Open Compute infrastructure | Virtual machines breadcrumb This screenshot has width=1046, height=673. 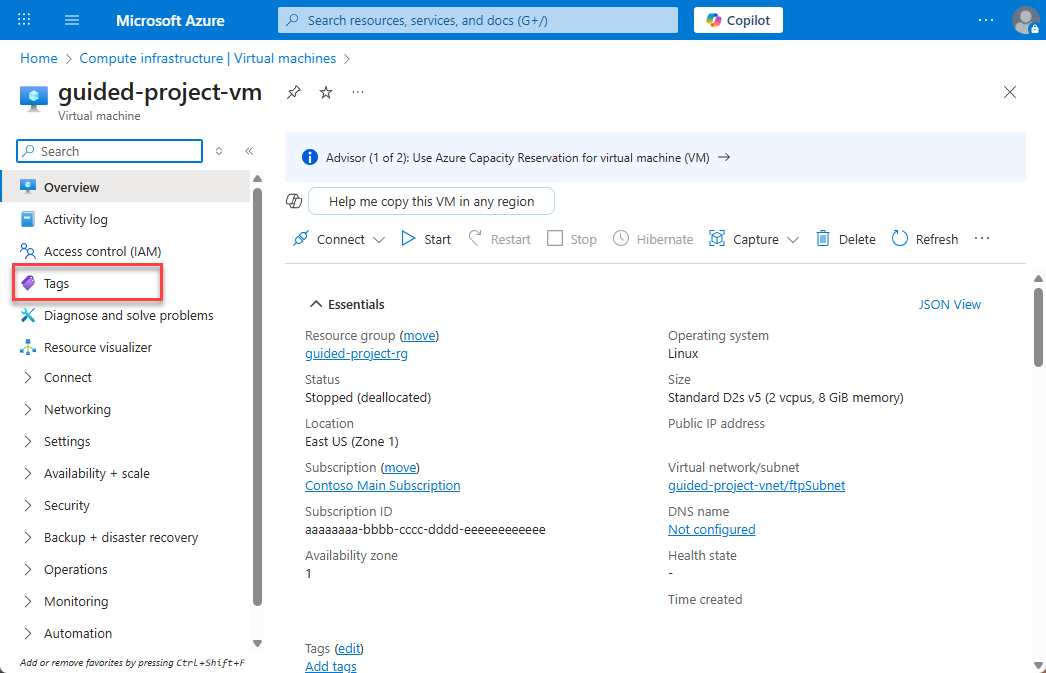tap(207, 58)
